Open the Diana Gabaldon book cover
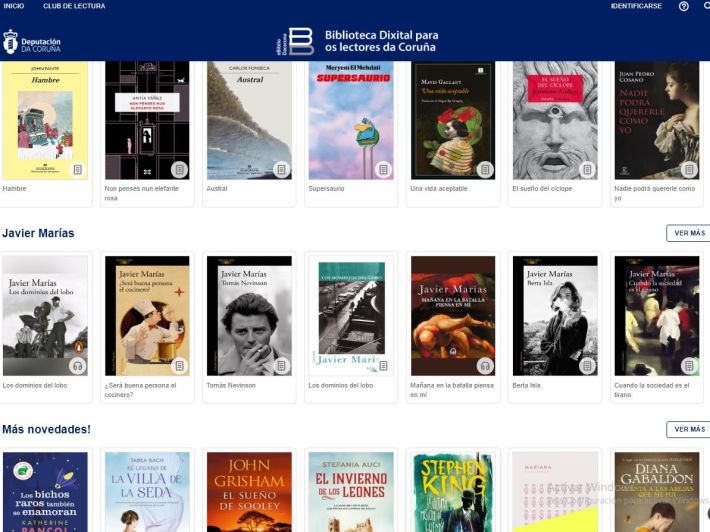Viewport: 710px width, 532px height. click(x=657, y=492)
